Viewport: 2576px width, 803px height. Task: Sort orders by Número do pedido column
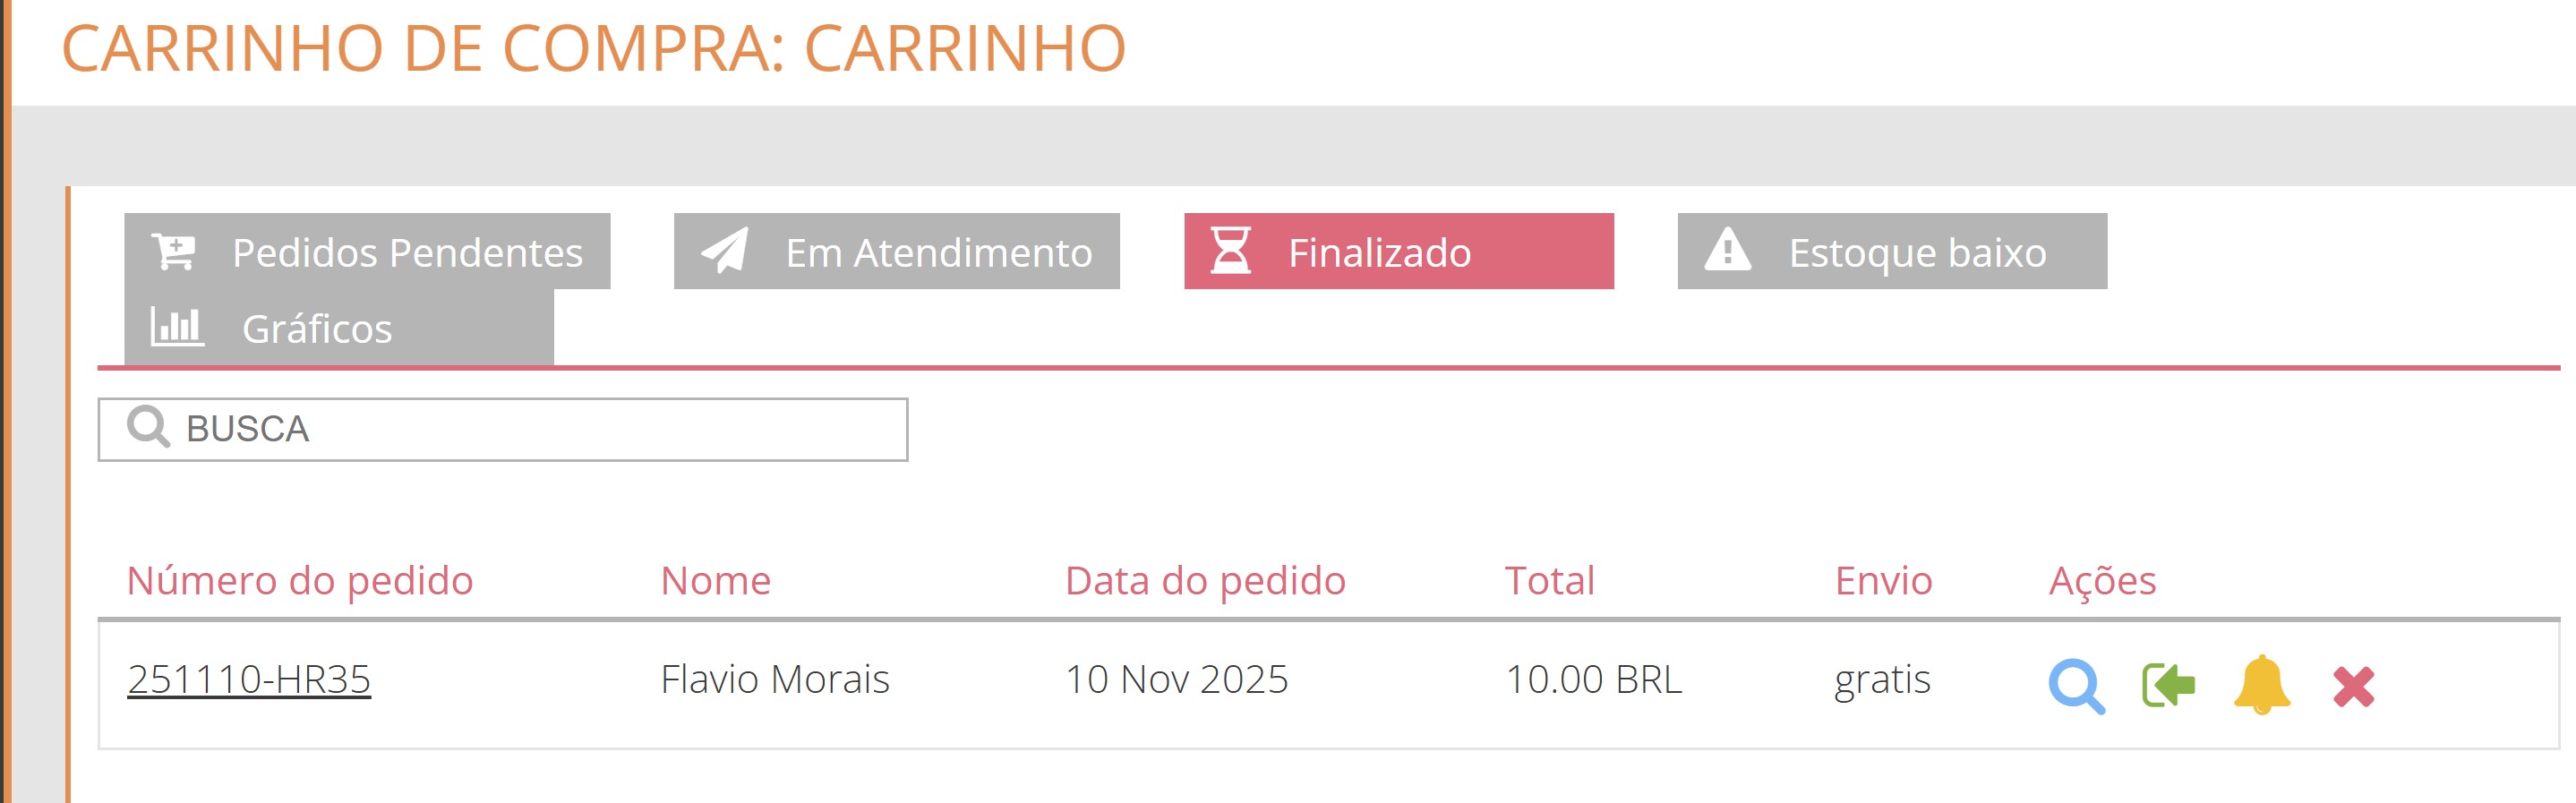point(300,580)
